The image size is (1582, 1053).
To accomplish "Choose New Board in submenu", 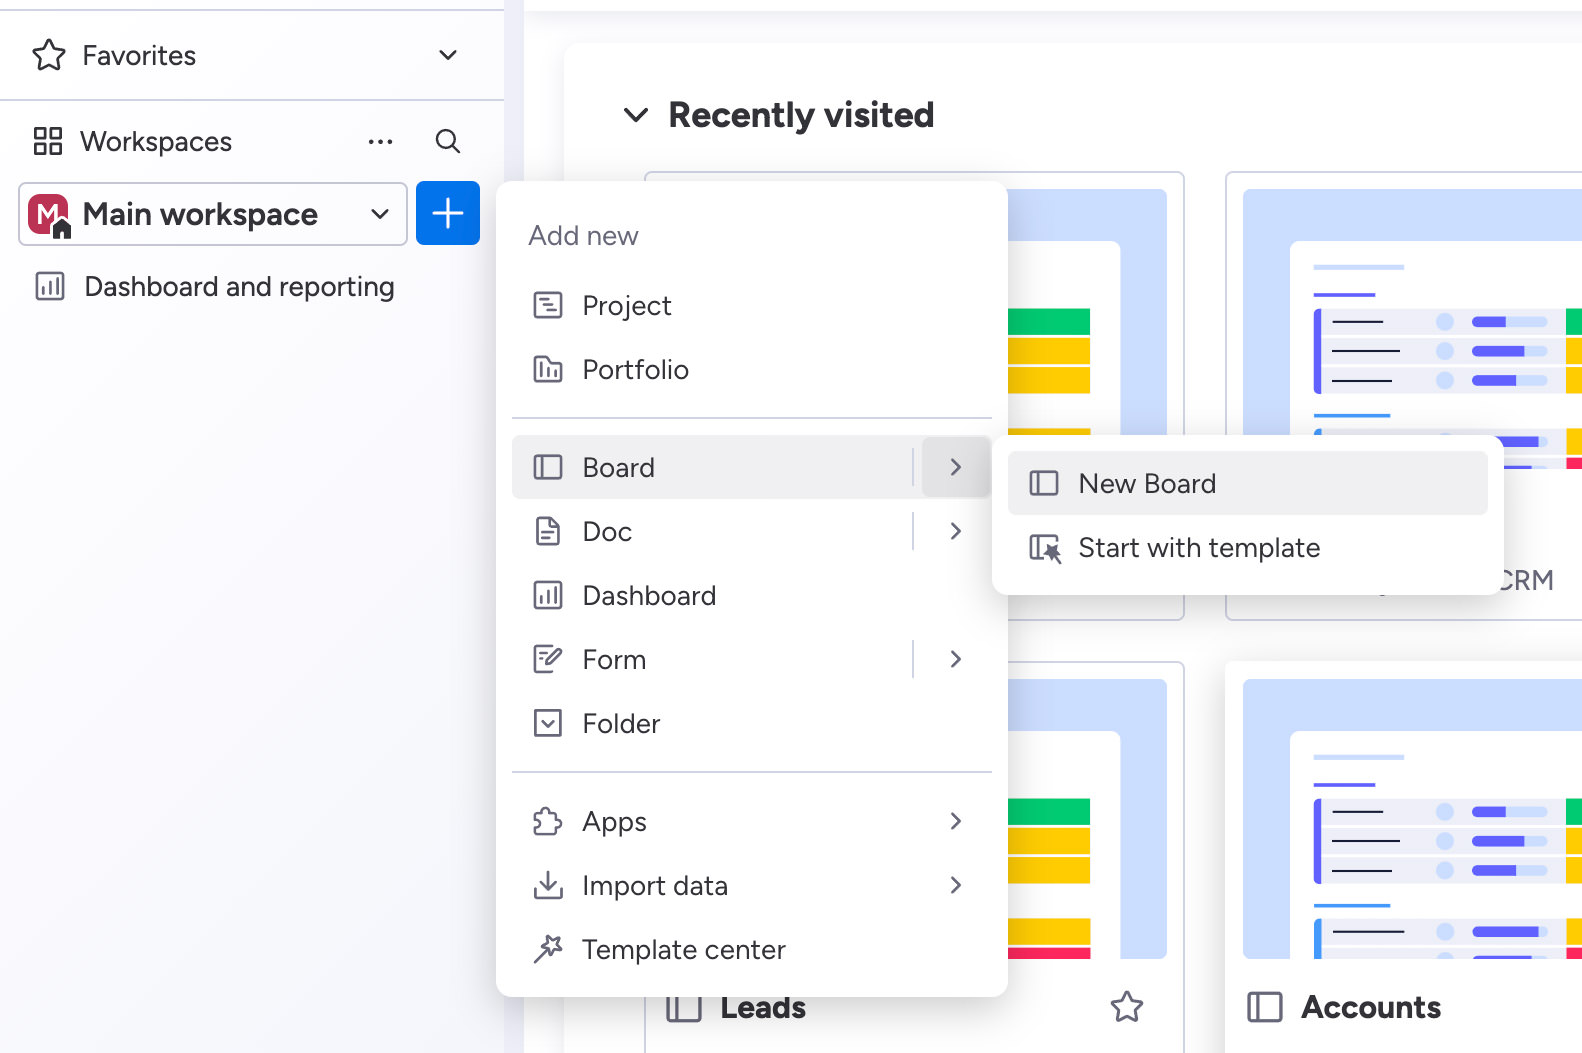I will click(x=1248, y=483).
